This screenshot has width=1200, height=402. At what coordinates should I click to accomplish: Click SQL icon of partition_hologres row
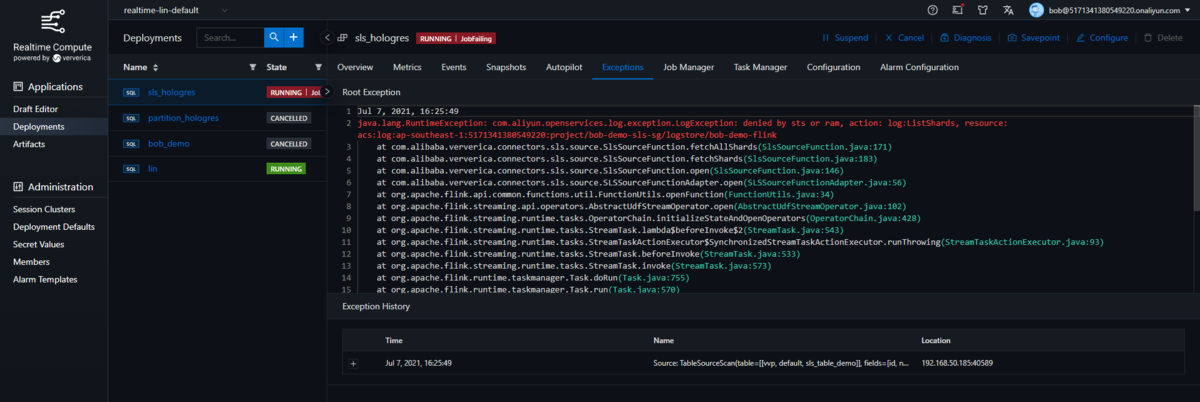coord(131,118)
